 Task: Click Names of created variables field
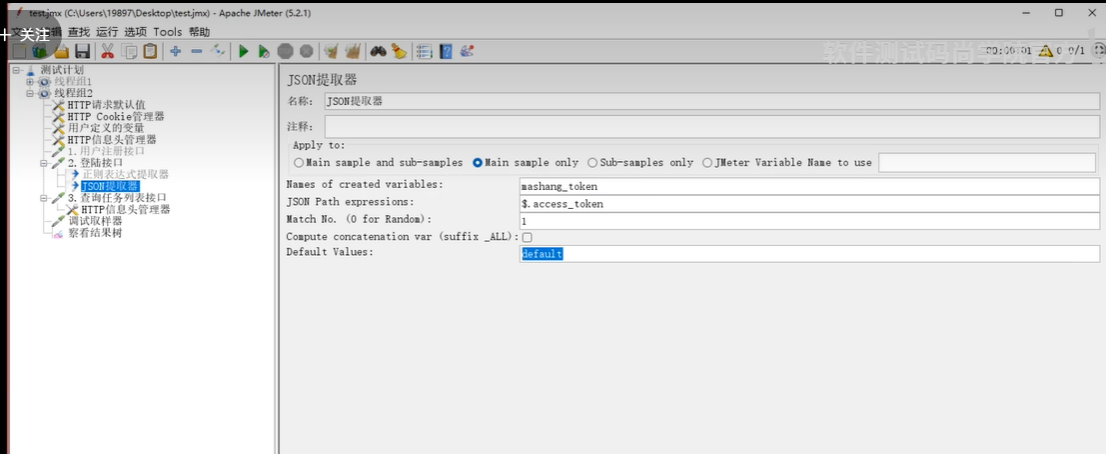808,186
